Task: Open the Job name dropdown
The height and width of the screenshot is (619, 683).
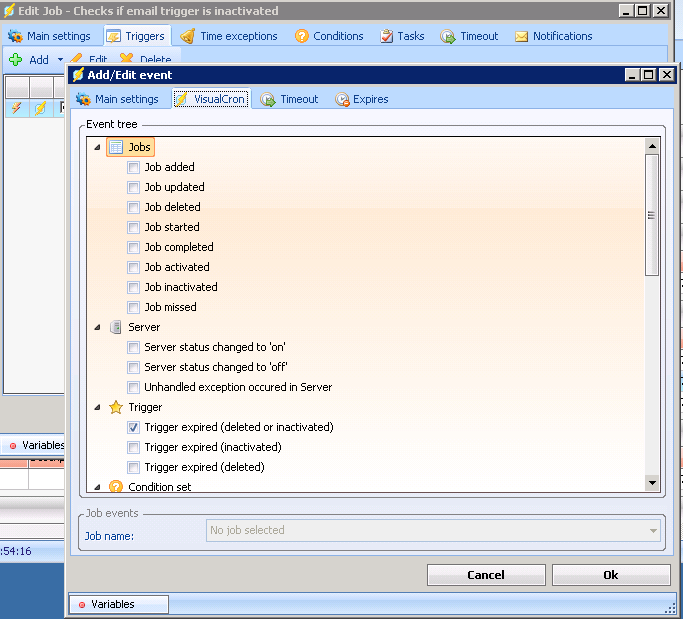Action: pyautogui.click(x=653, y=531)
